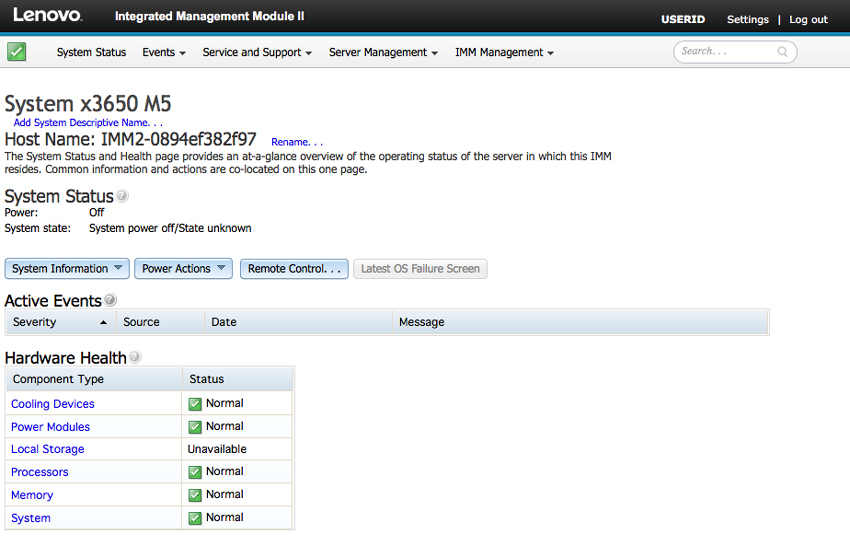
Task: Click the Remote Control button
Action: point(294,268)
